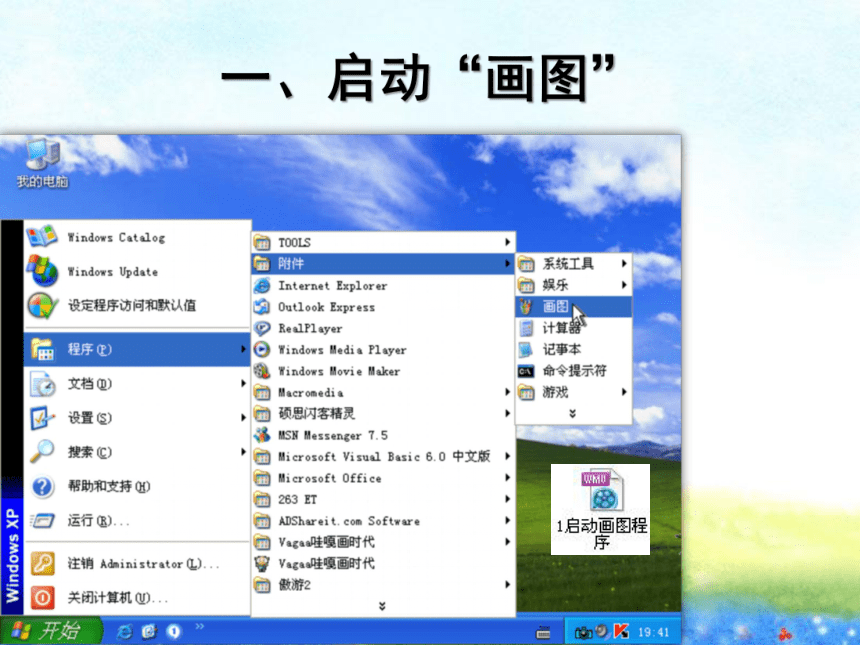Viewport: 860px width, 645px height.
Task: Click the Search (搜索) magnifier icon
Action: point(42,451)
